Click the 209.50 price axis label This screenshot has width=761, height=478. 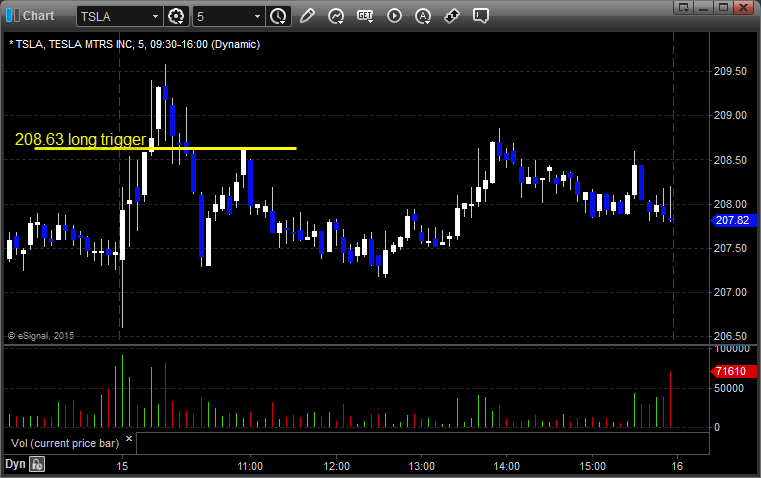pyautogui.click(x=730, y=71)
